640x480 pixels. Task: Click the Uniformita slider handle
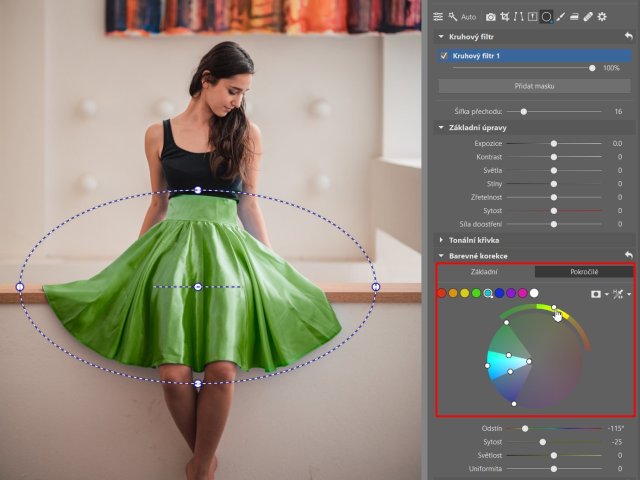click(x=553, y=469)
